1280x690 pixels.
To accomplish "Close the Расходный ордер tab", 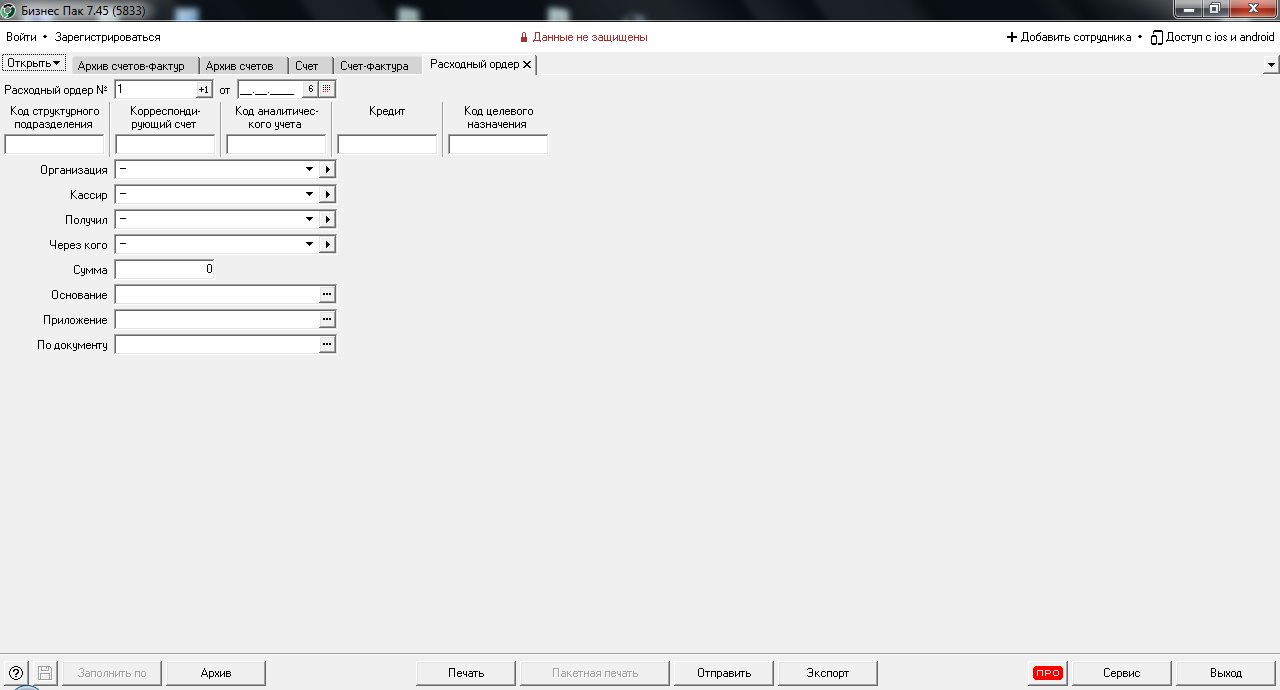I will click(527, 64).
